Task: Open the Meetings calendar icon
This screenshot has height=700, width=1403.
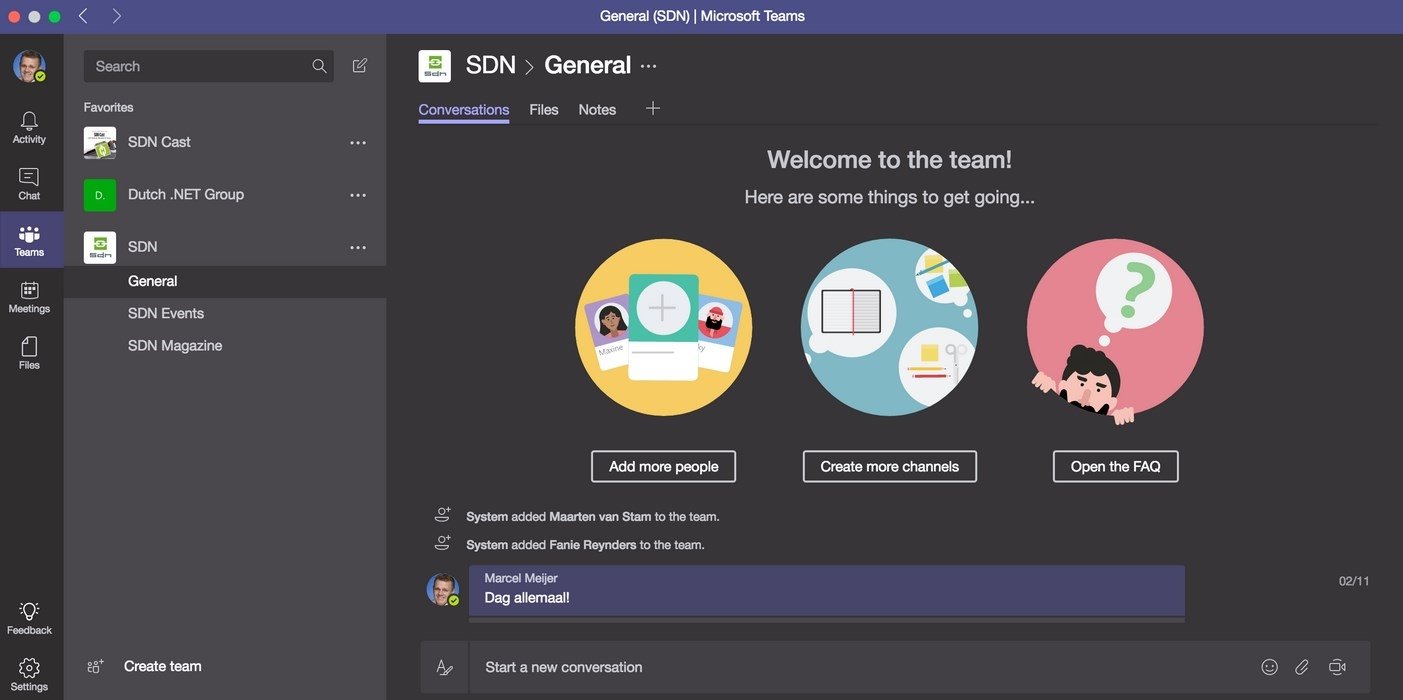Action: pos(29,290)
